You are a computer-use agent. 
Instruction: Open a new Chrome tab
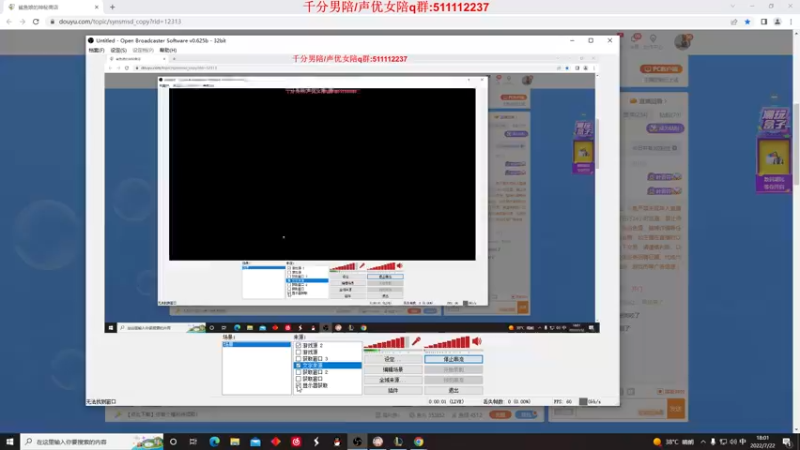coord(112,7)
